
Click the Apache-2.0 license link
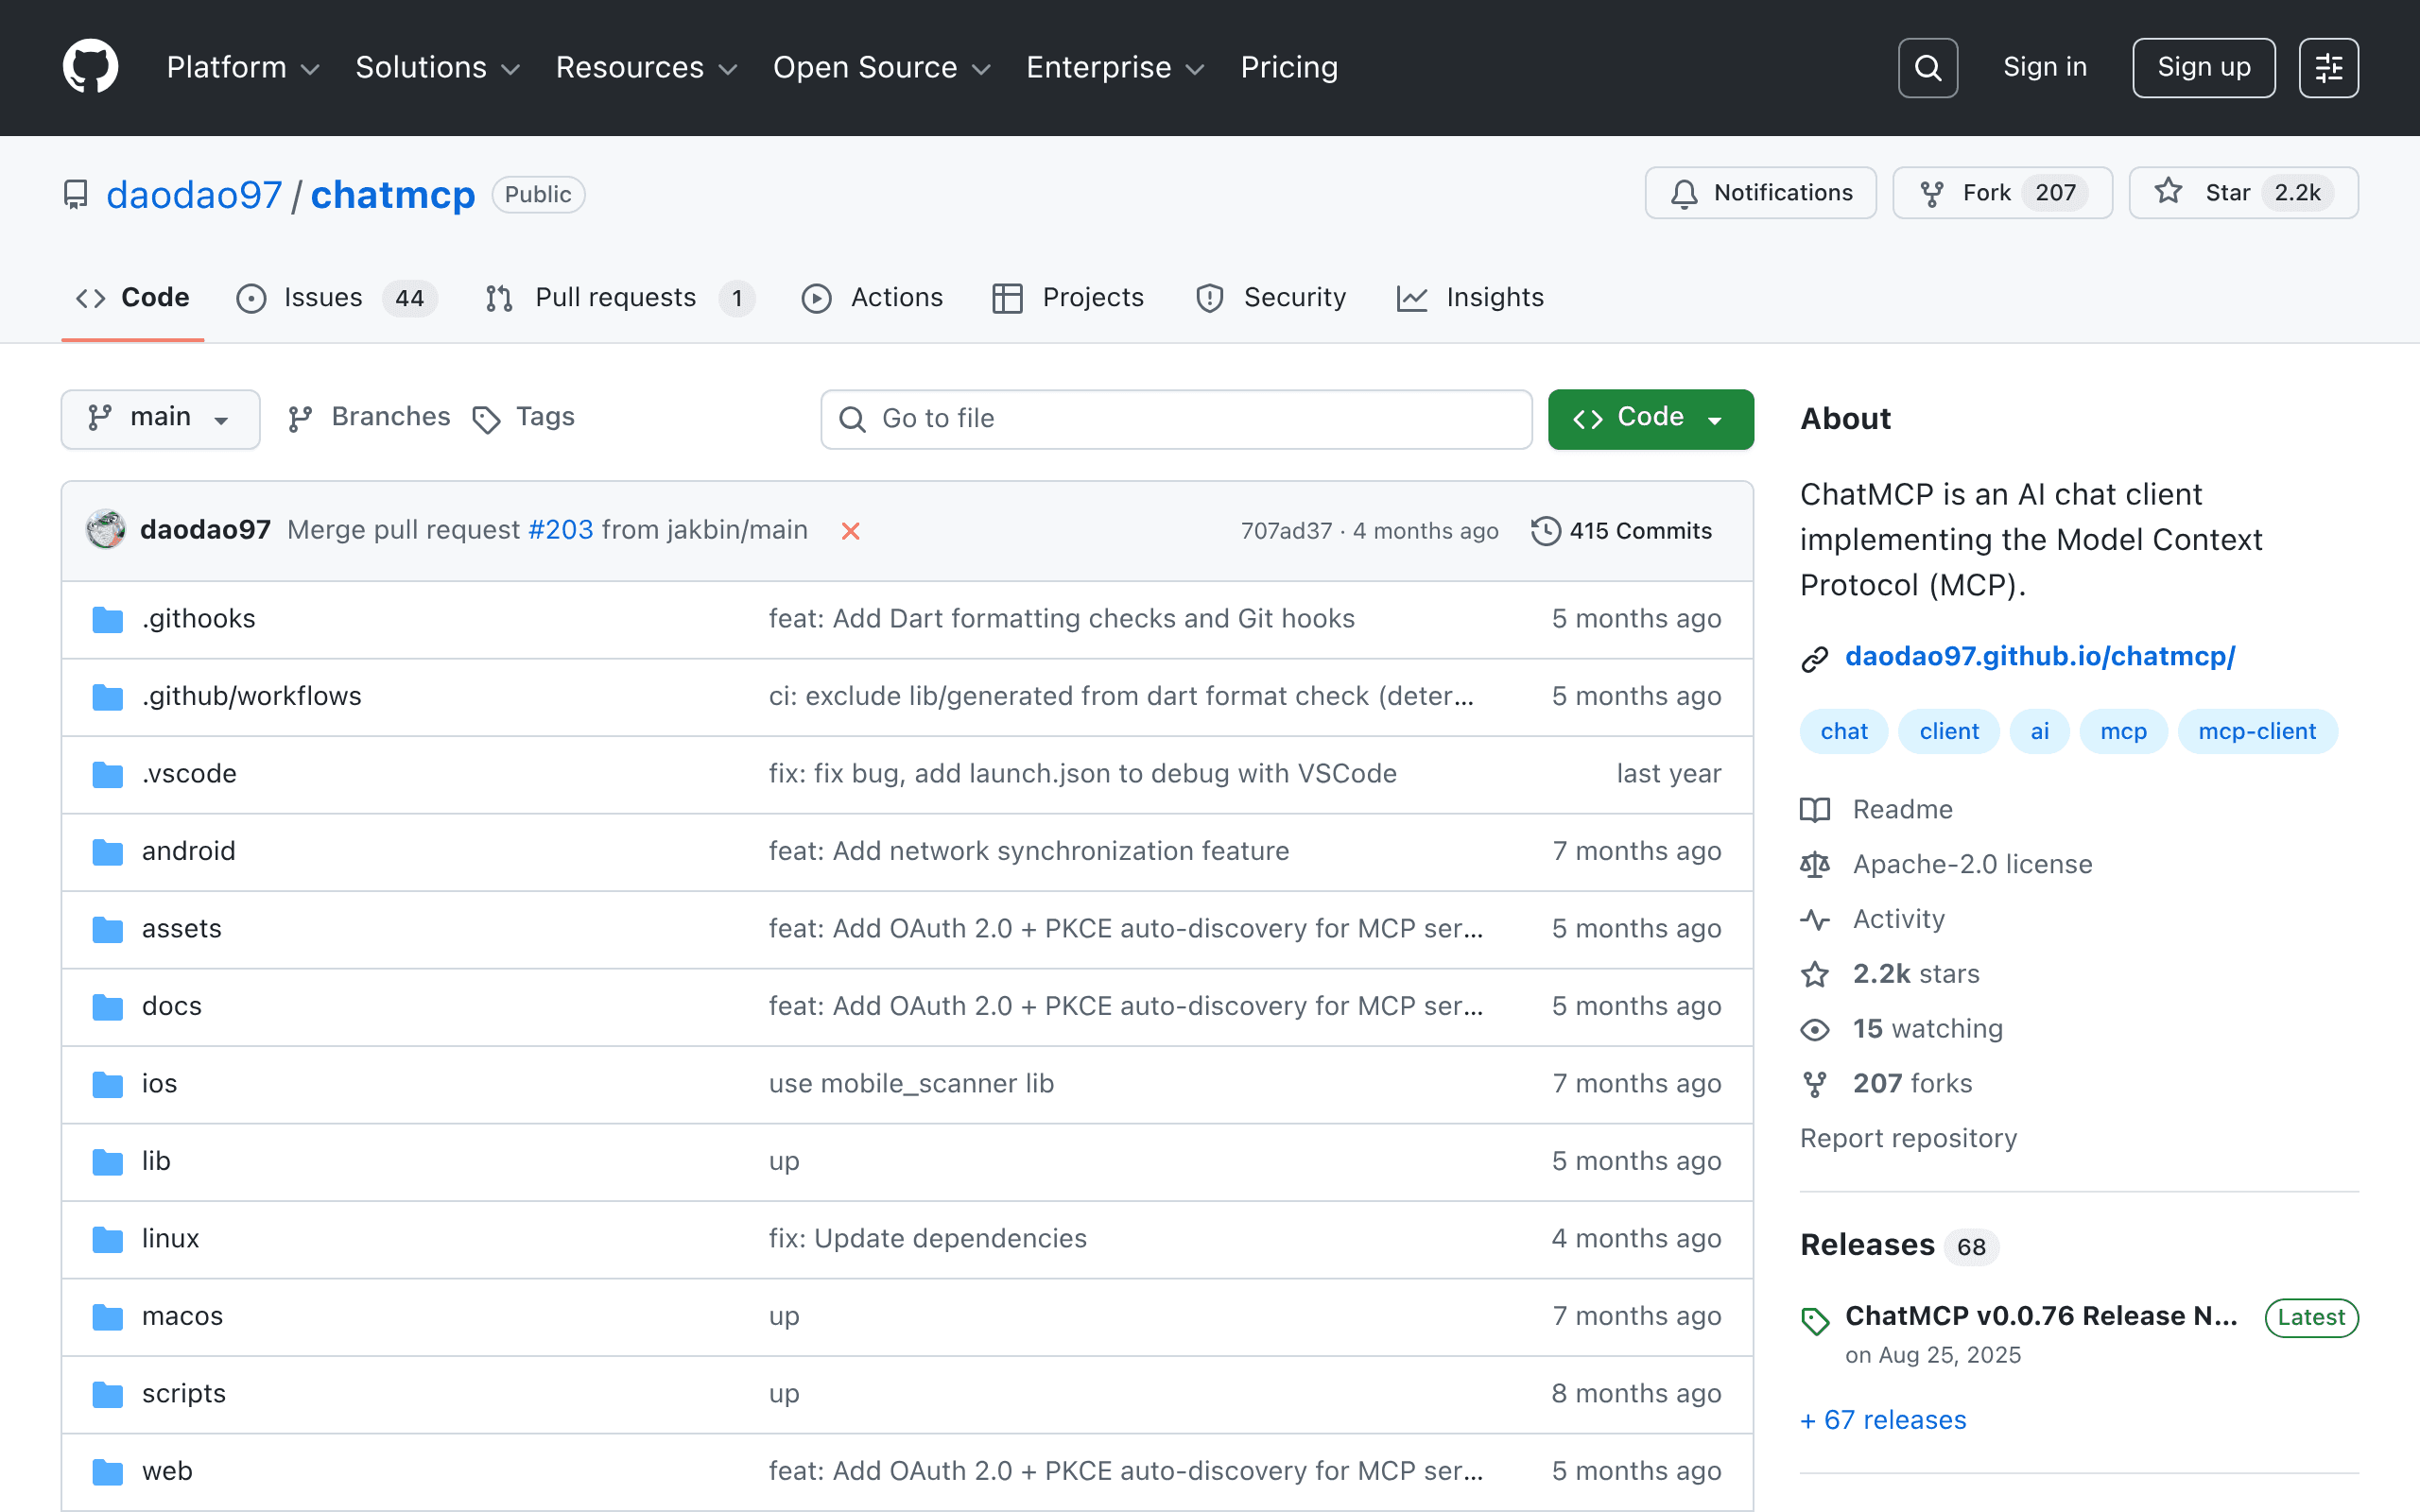pos(1972,864)
